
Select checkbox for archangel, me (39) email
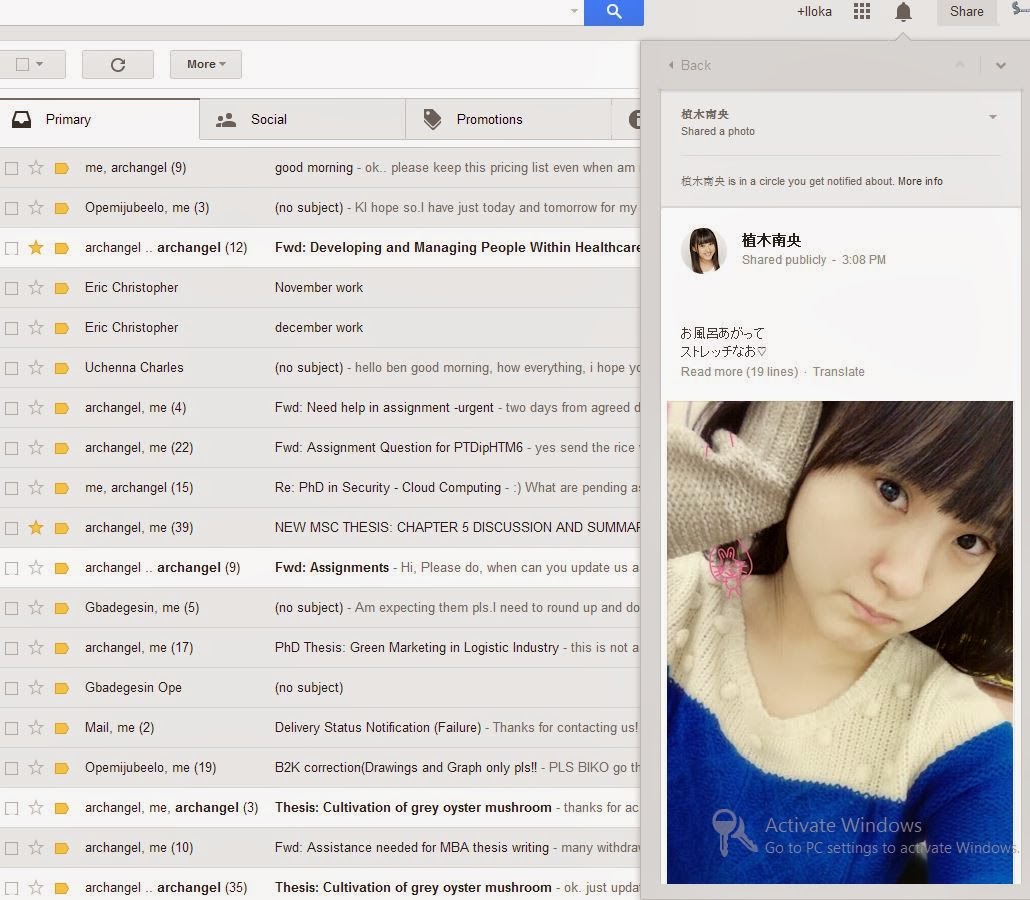pos(11,528)
